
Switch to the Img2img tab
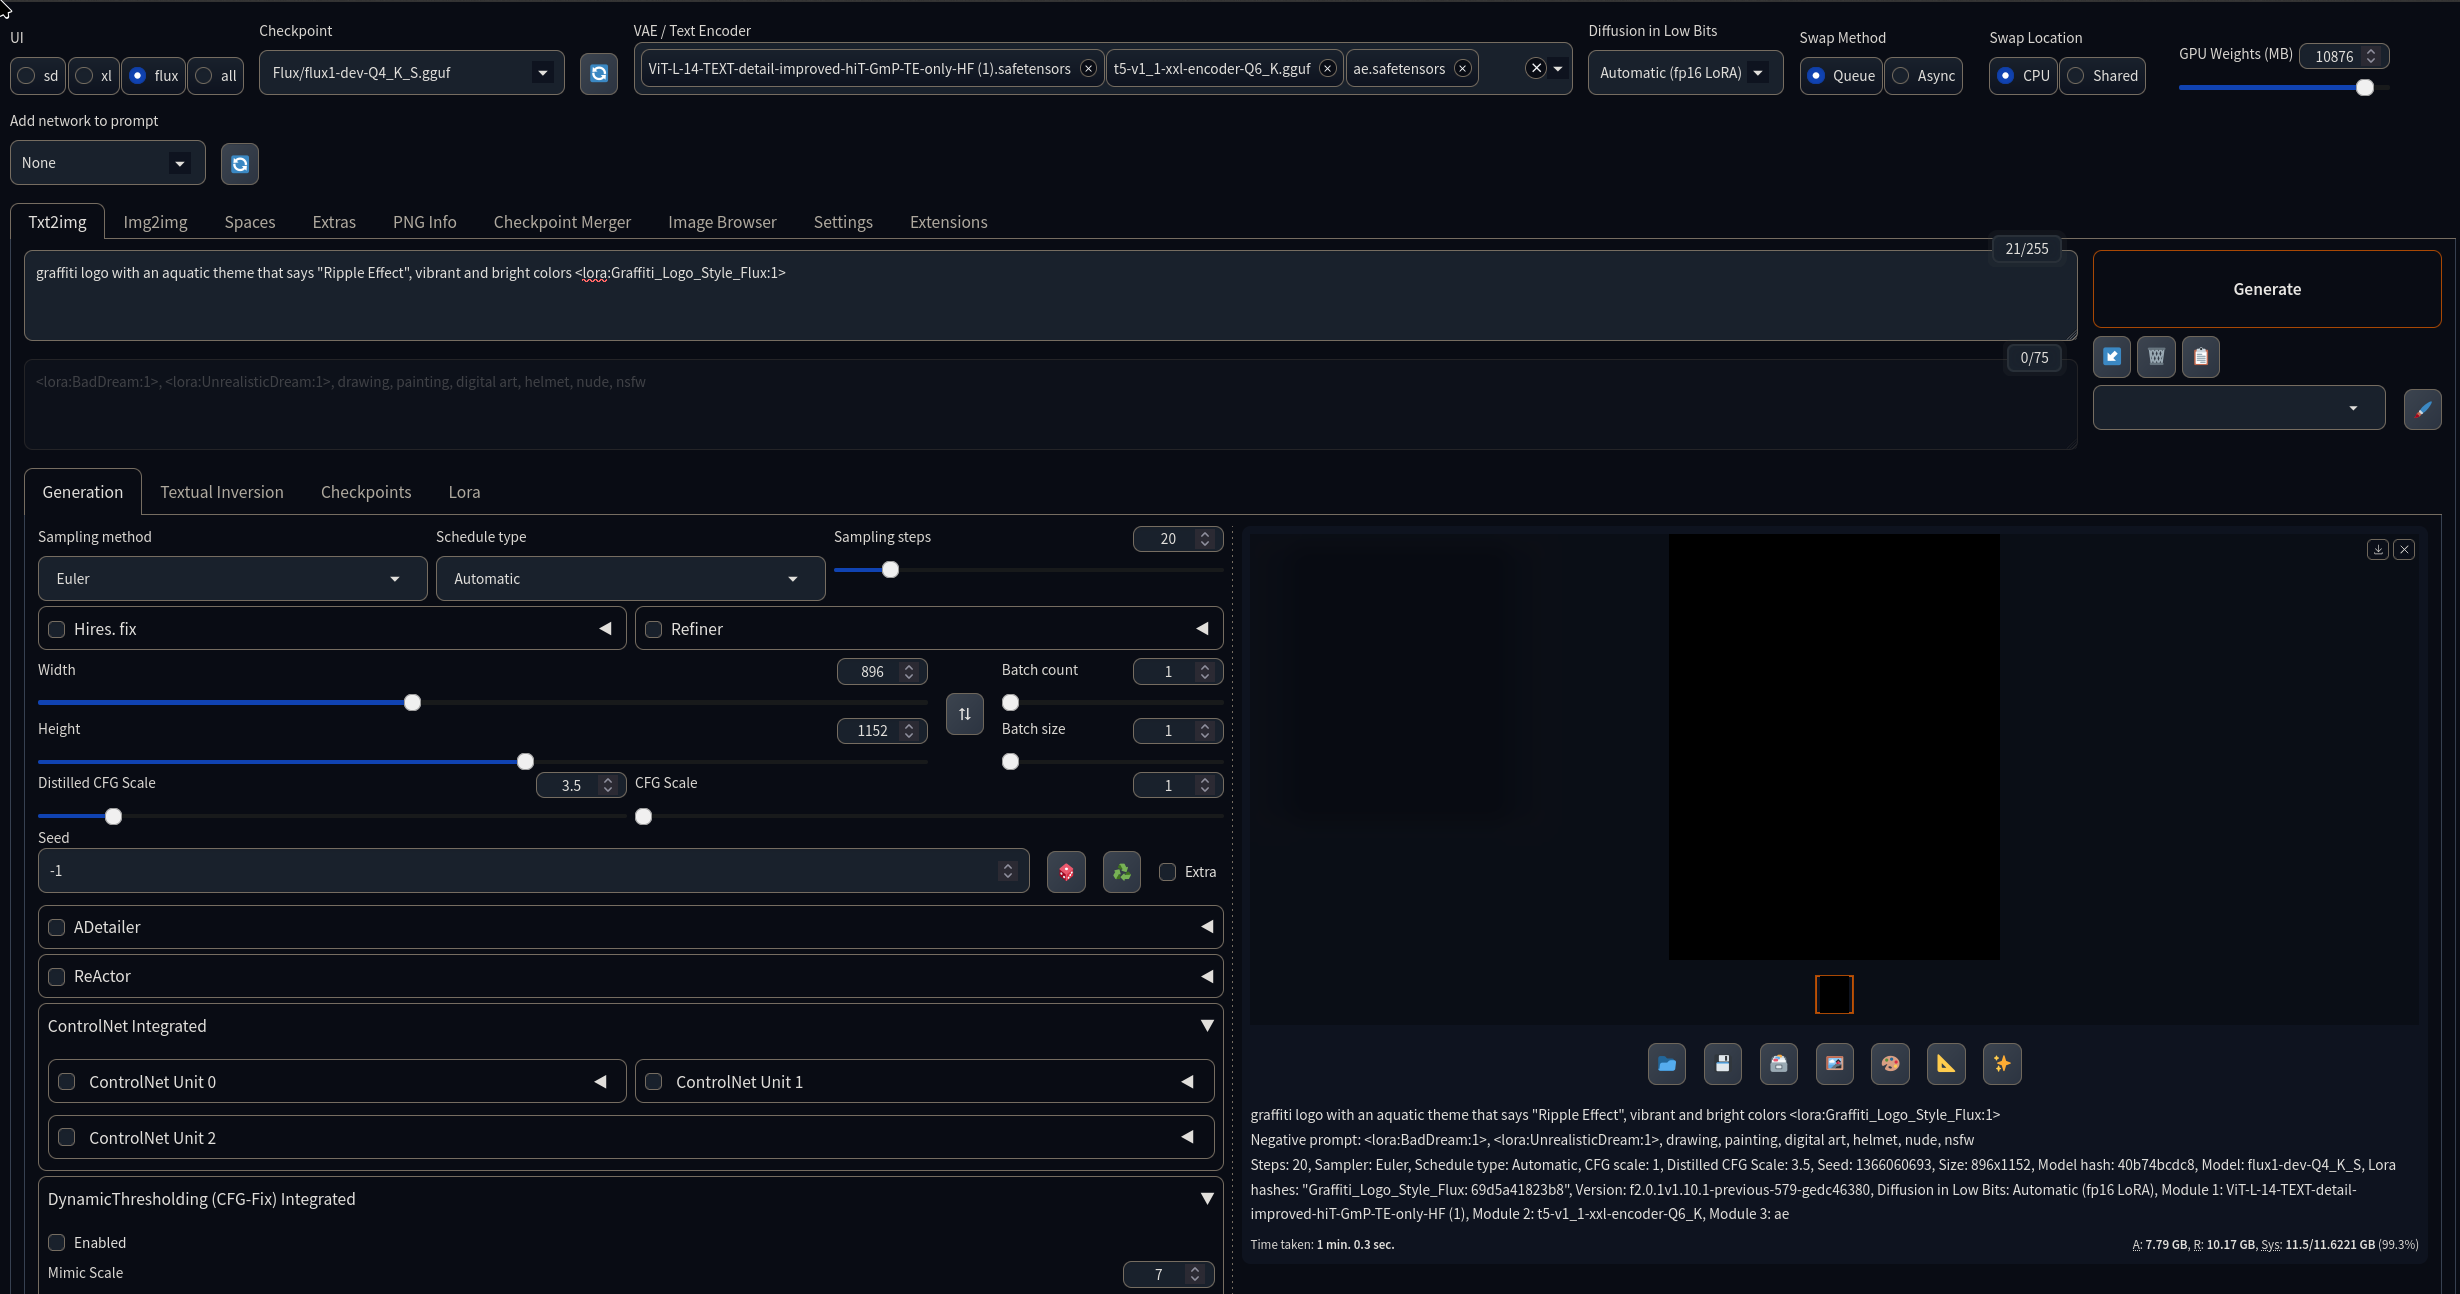click(155, 221)
